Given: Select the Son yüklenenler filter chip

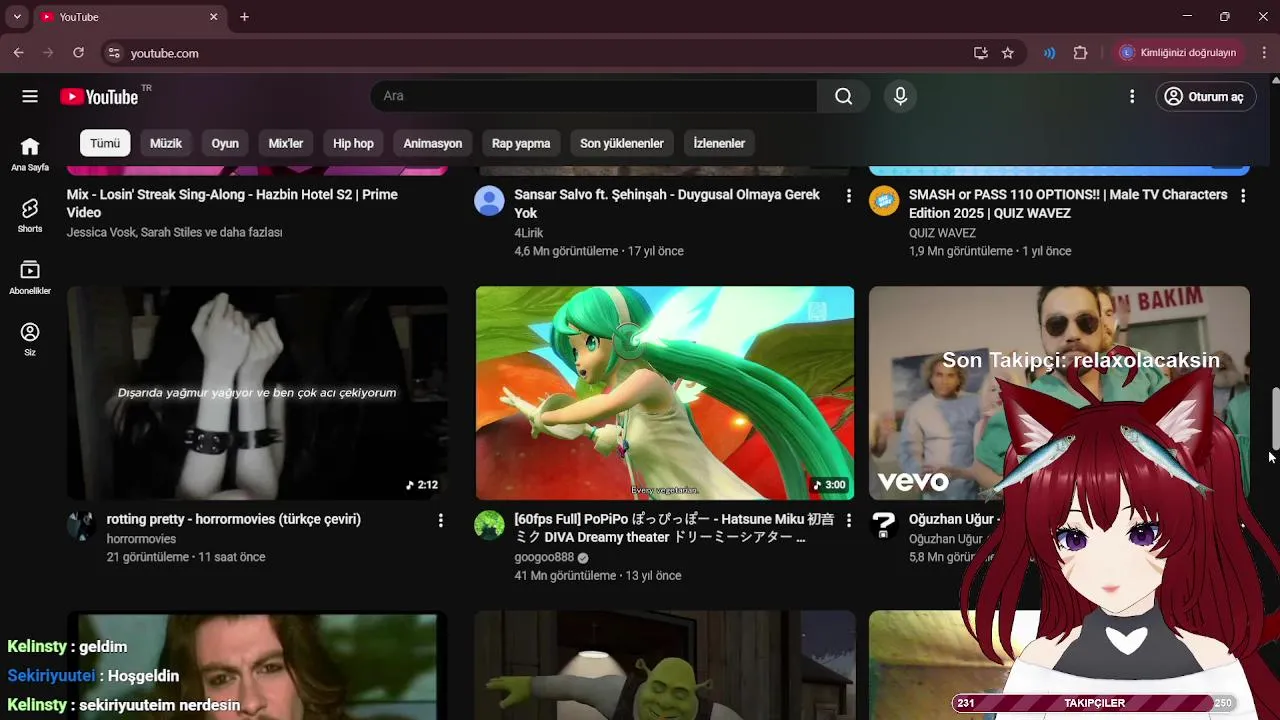Looking at the screenshot, I should [x=622, y=143].
